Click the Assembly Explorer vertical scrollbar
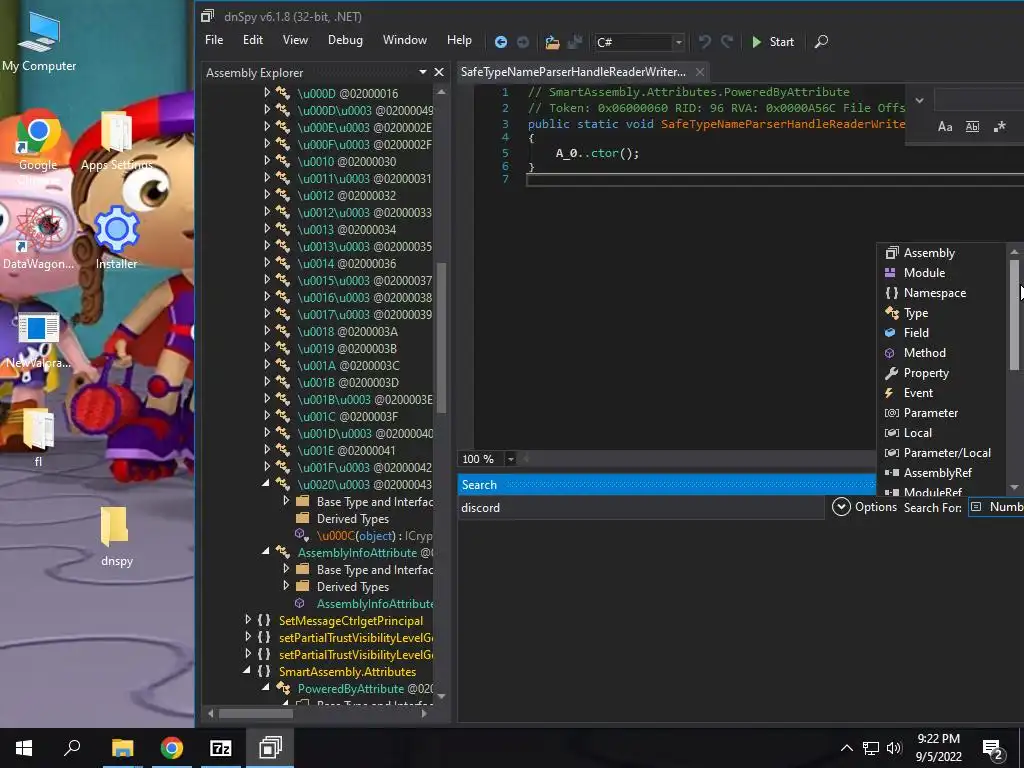 pos(441,338)
